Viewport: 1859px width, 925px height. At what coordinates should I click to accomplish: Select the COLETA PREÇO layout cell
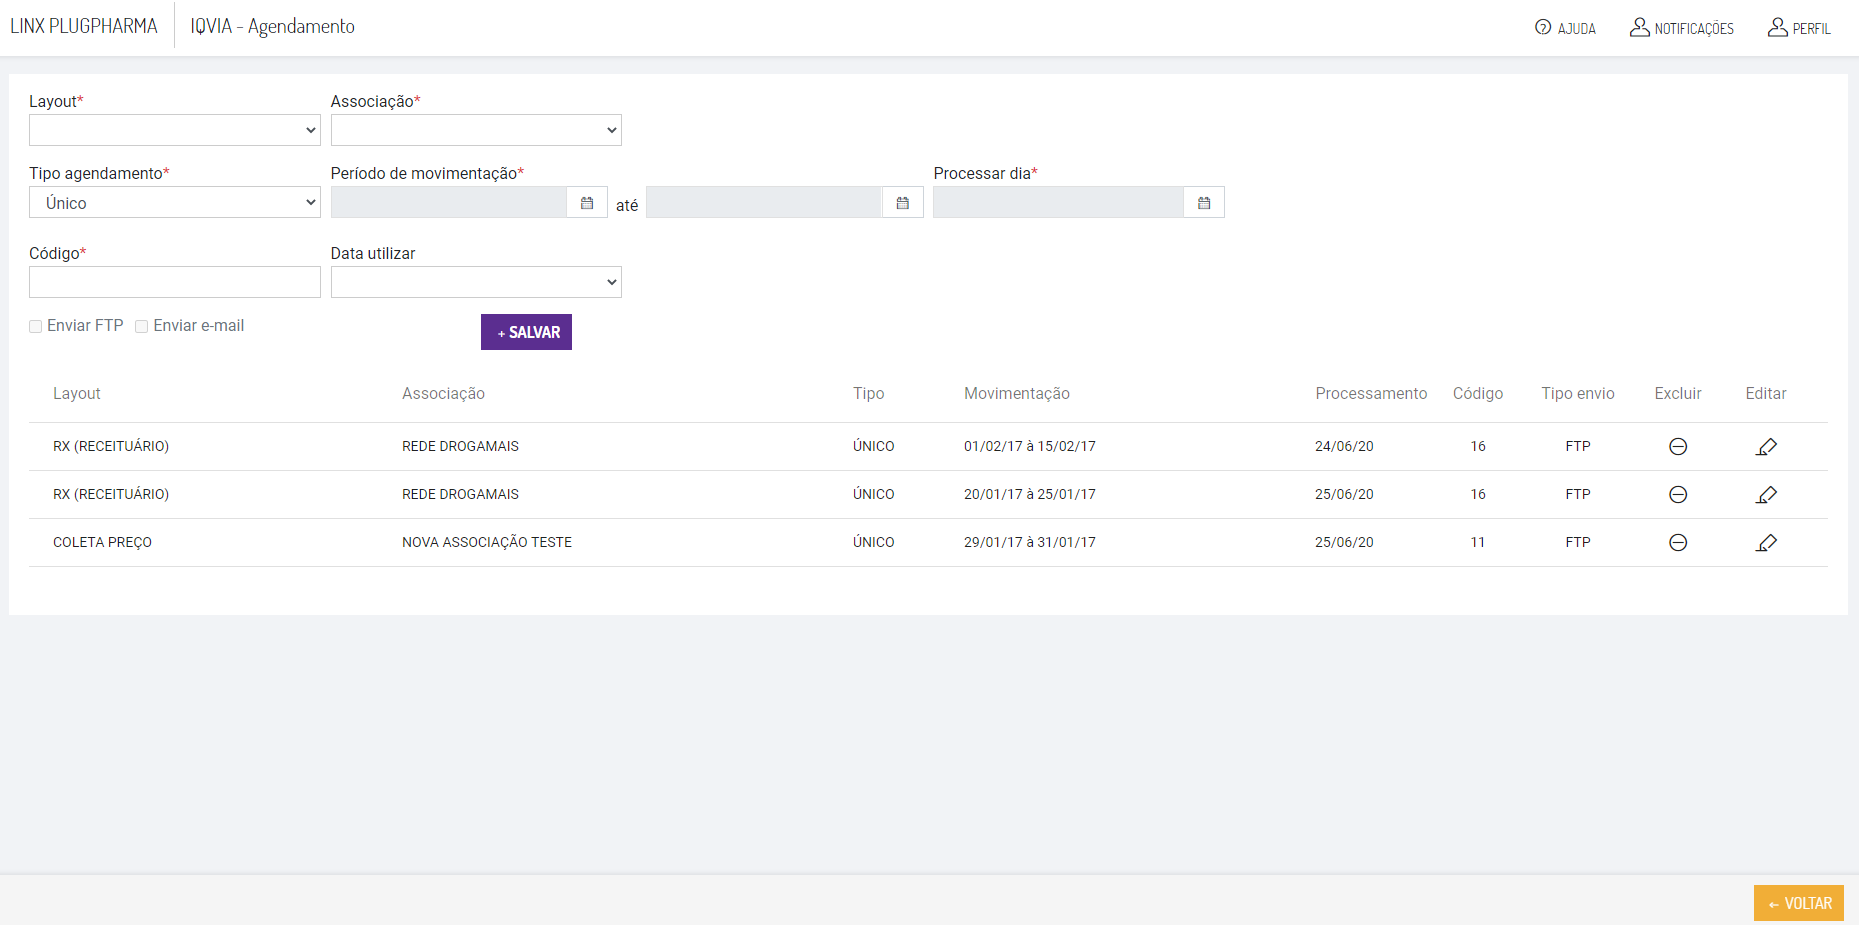pos(102,542)
